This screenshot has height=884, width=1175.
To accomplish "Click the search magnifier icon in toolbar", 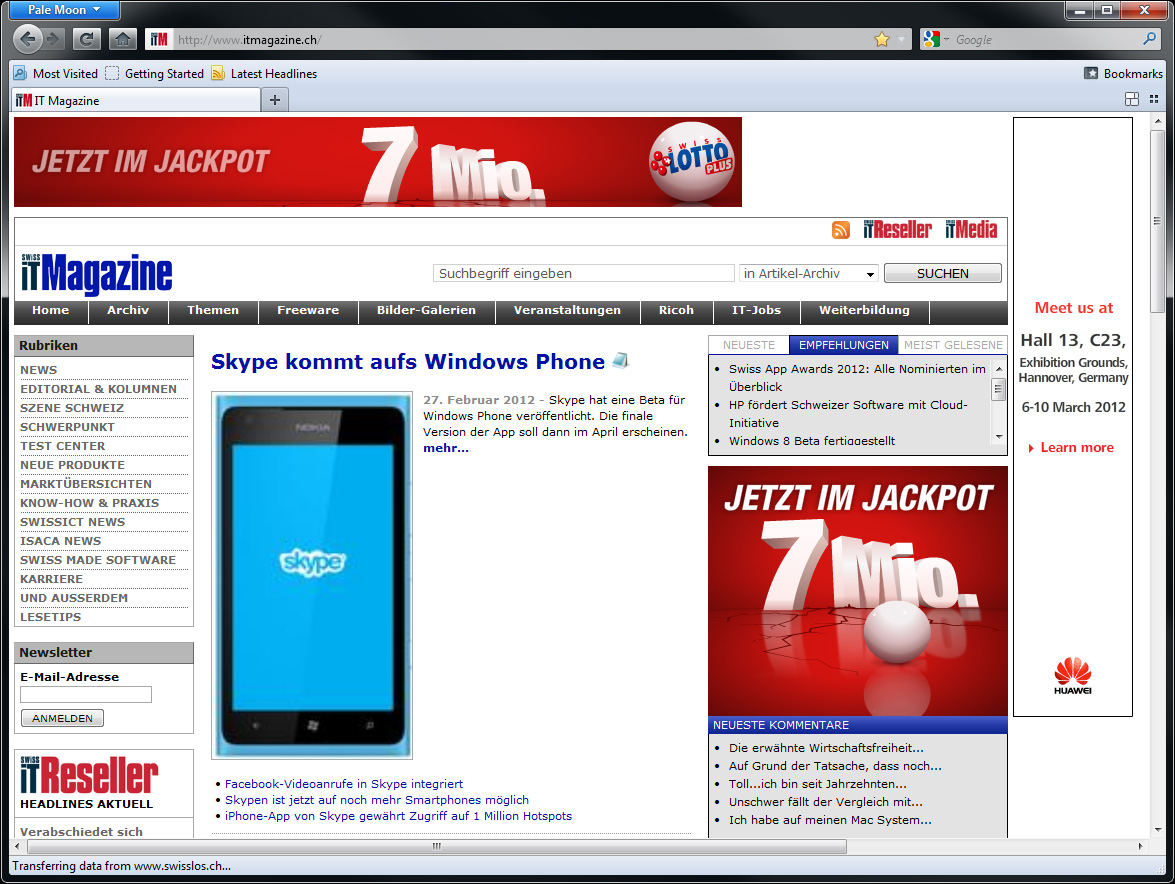I will 1150,39.
